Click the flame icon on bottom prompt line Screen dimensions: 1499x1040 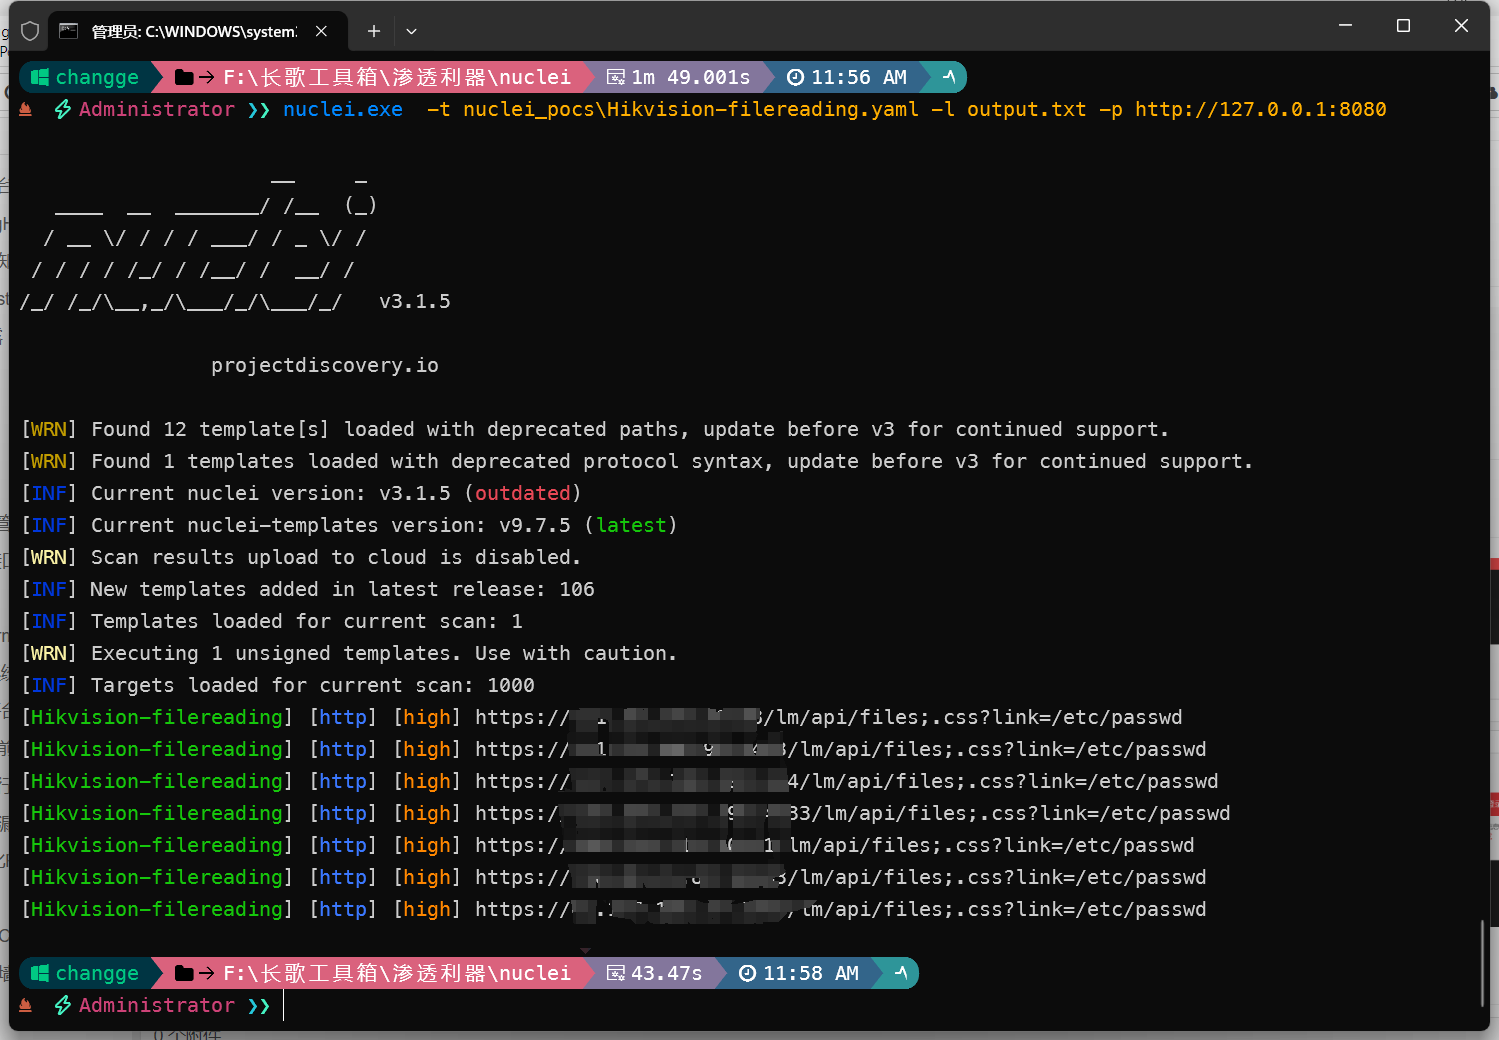[x=26, y=1005]
